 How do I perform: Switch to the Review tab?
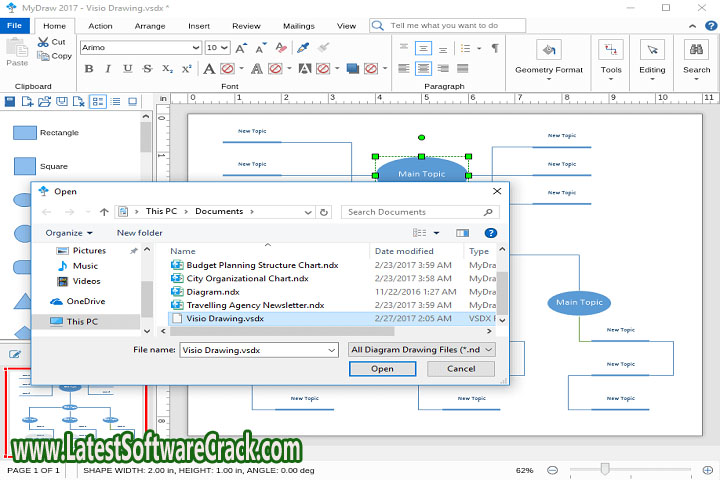pyautogui.click(x=246, y=26)
